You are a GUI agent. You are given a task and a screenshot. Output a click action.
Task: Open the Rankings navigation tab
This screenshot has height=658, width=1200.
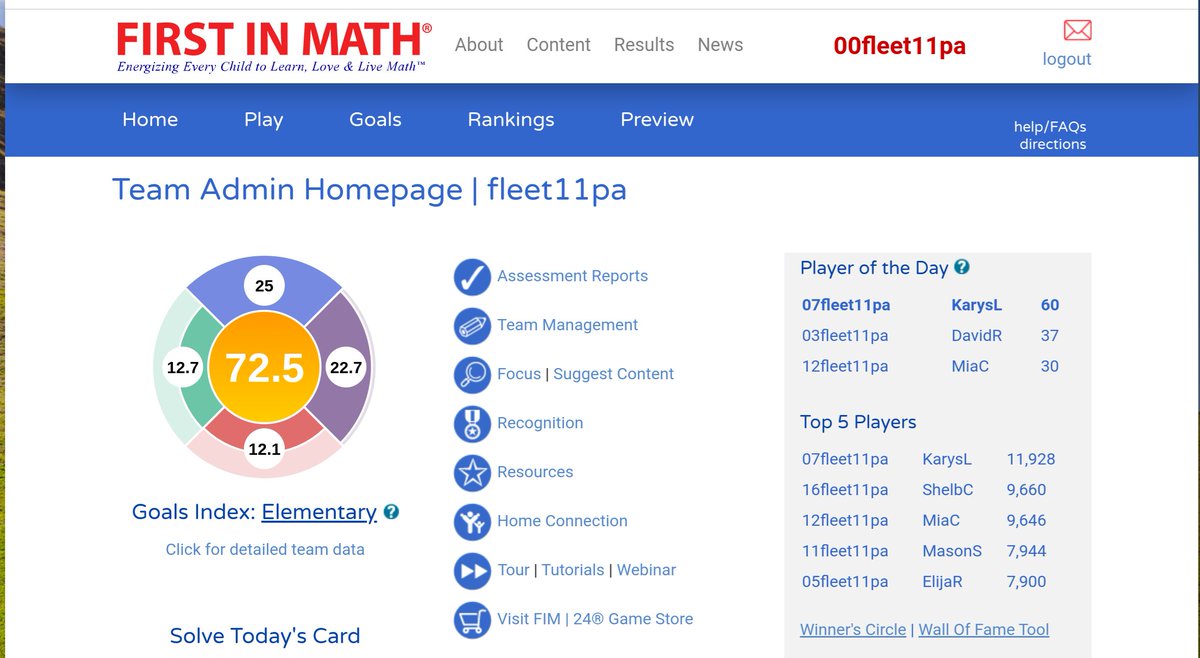[x=511, y=119]
